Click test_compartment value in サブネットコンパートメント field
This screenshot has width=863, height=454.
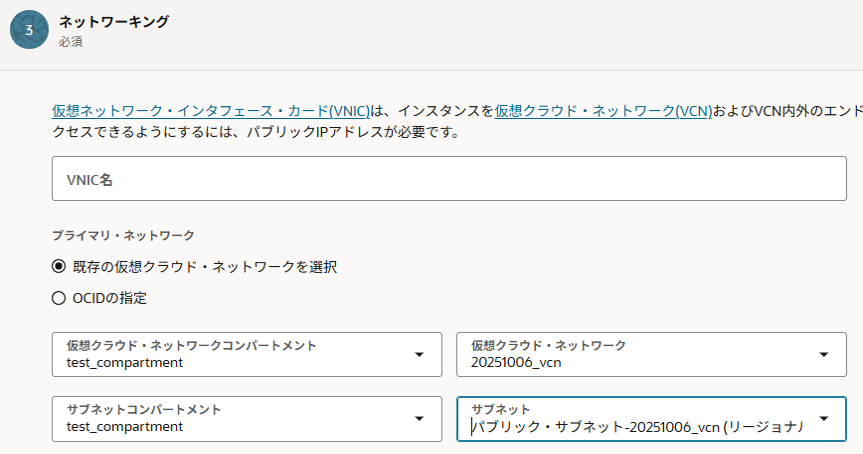[125, 426]
